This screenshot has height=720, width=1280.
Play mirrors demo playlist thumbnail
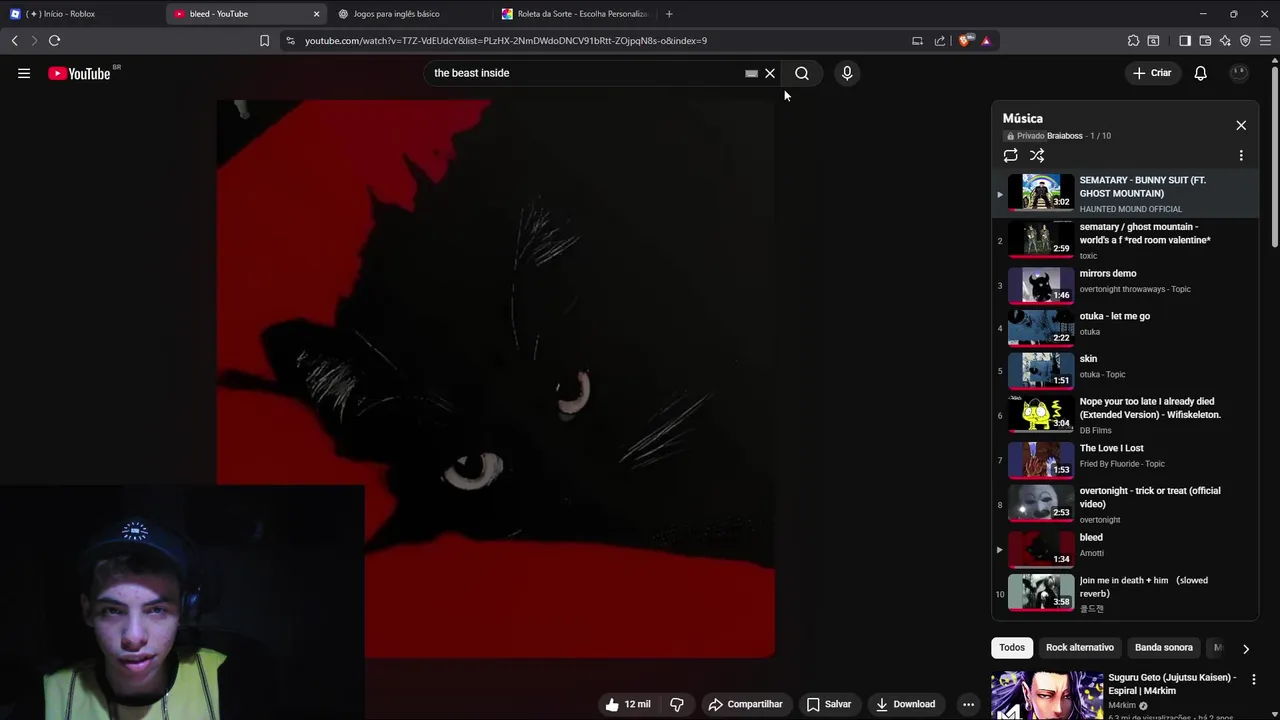coord(1040,285)
